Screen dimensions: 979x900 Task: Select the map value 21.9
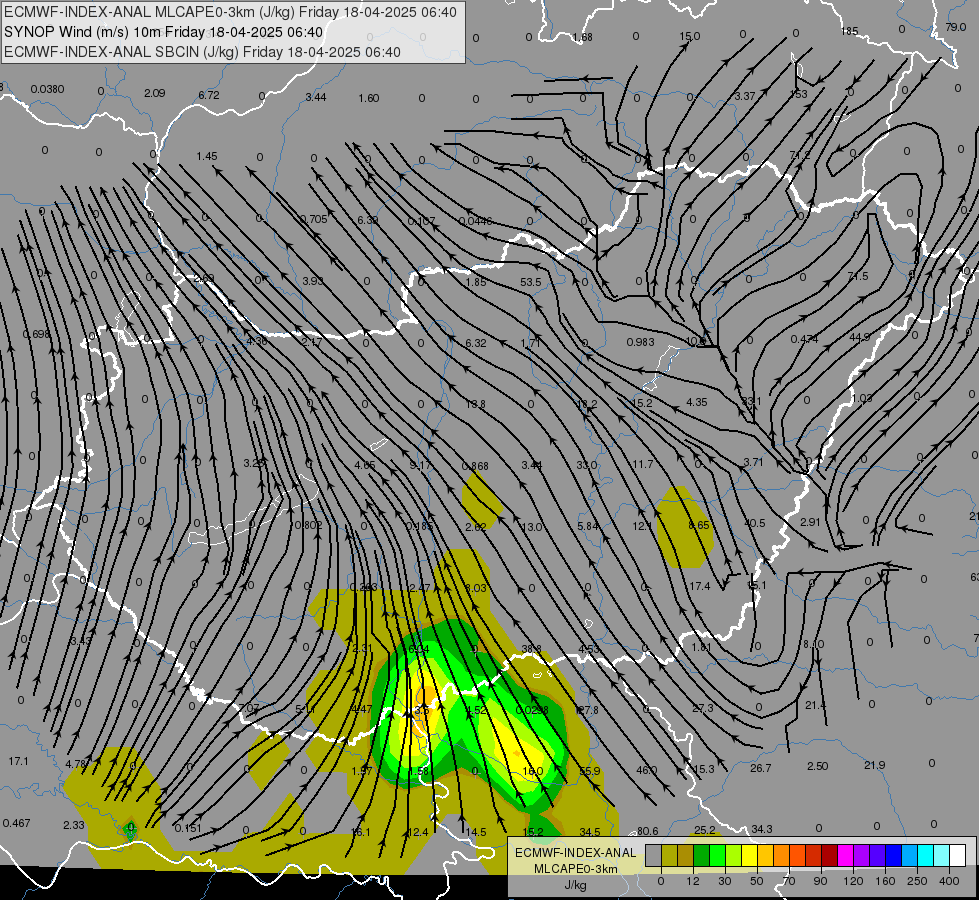click(875, 765)
